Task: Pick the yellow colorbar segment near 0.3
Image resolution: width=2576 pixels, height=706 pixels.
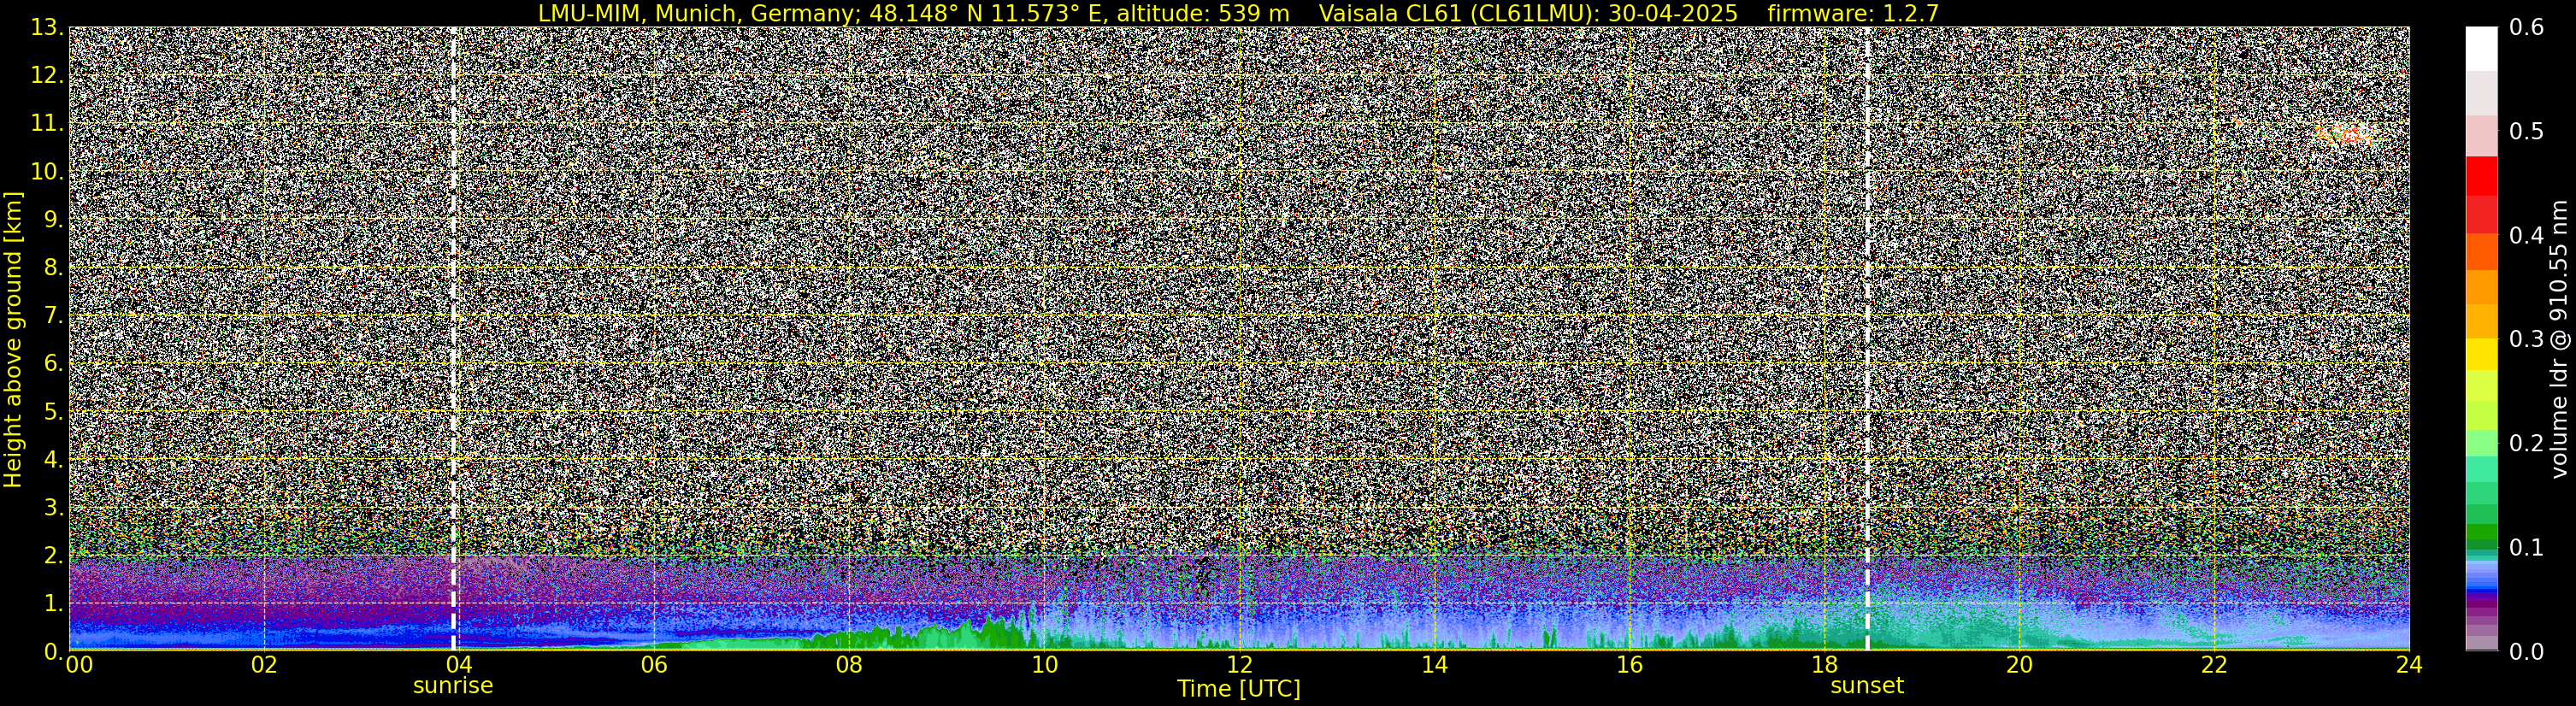Action: click(x=2481, y=354)
